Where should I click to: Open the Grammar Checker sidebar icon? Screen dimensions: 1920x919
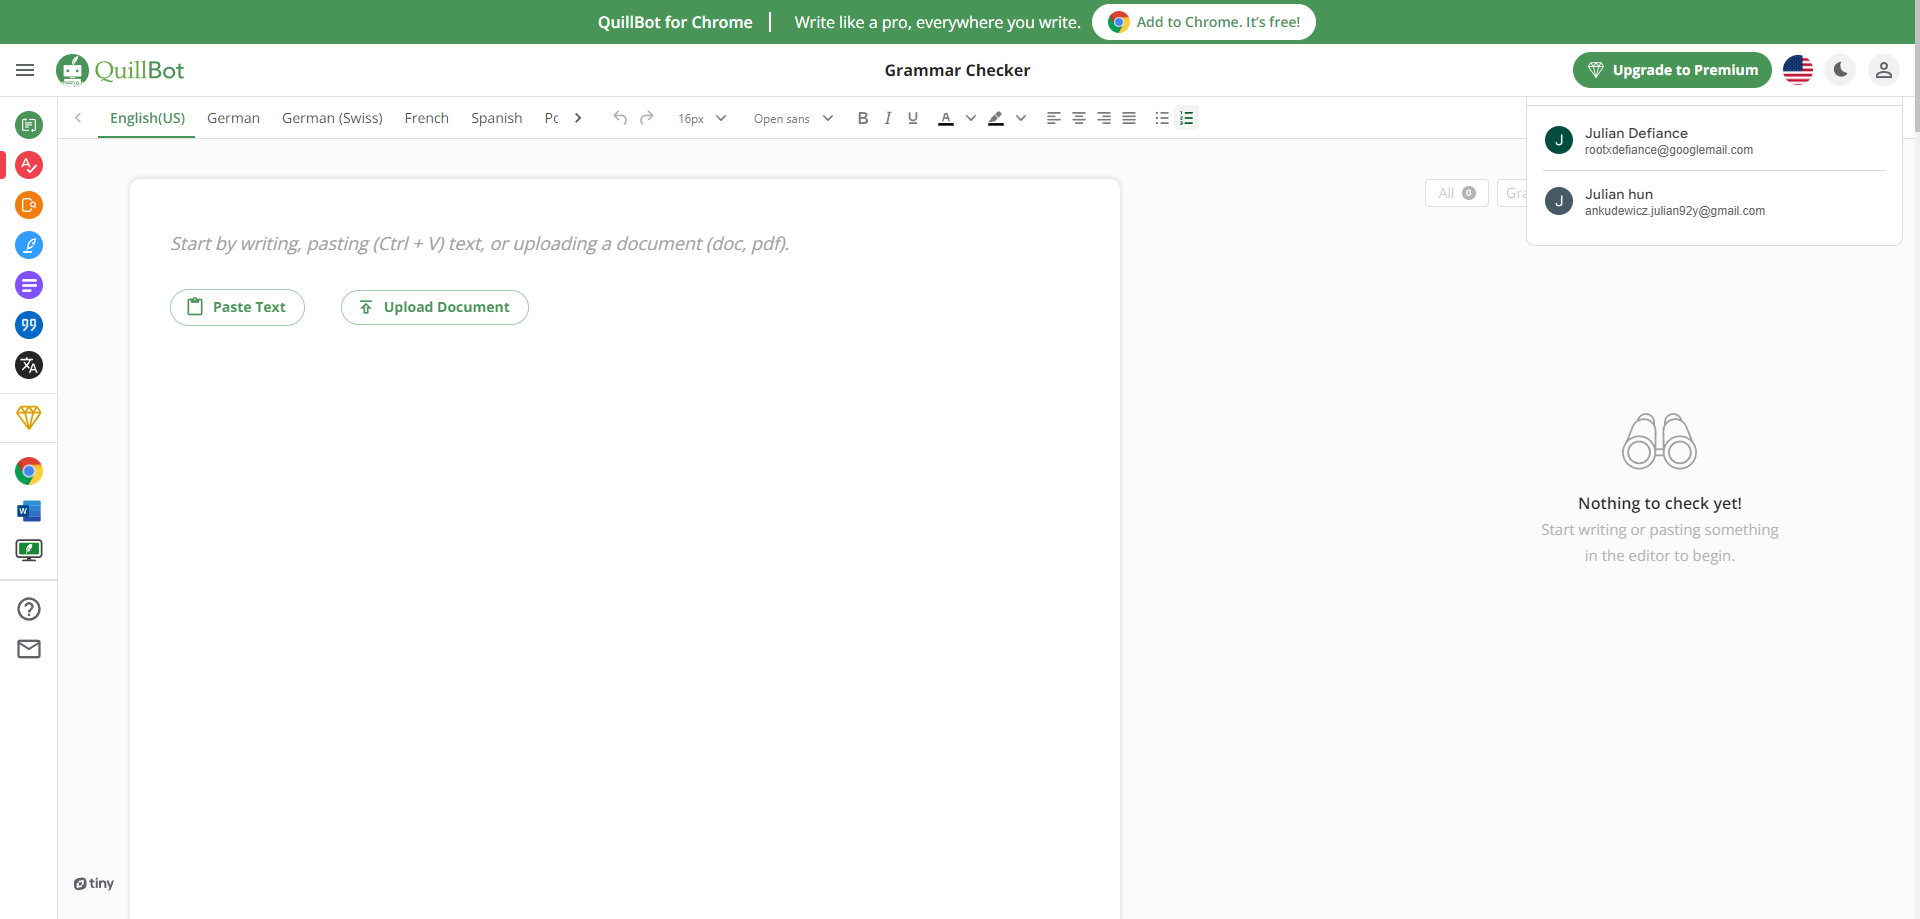click(x=29, y=165)
